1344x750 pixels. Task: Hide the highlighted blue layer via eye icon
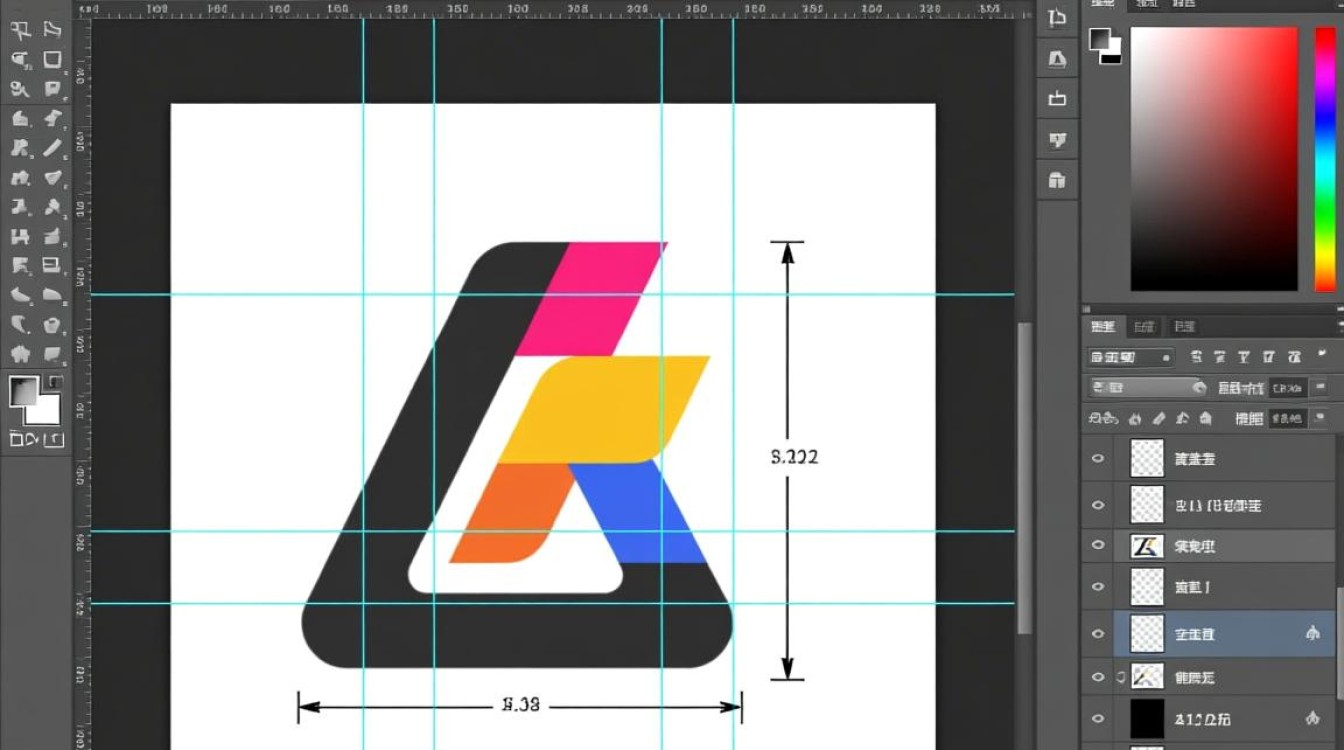coord(1098,633)
